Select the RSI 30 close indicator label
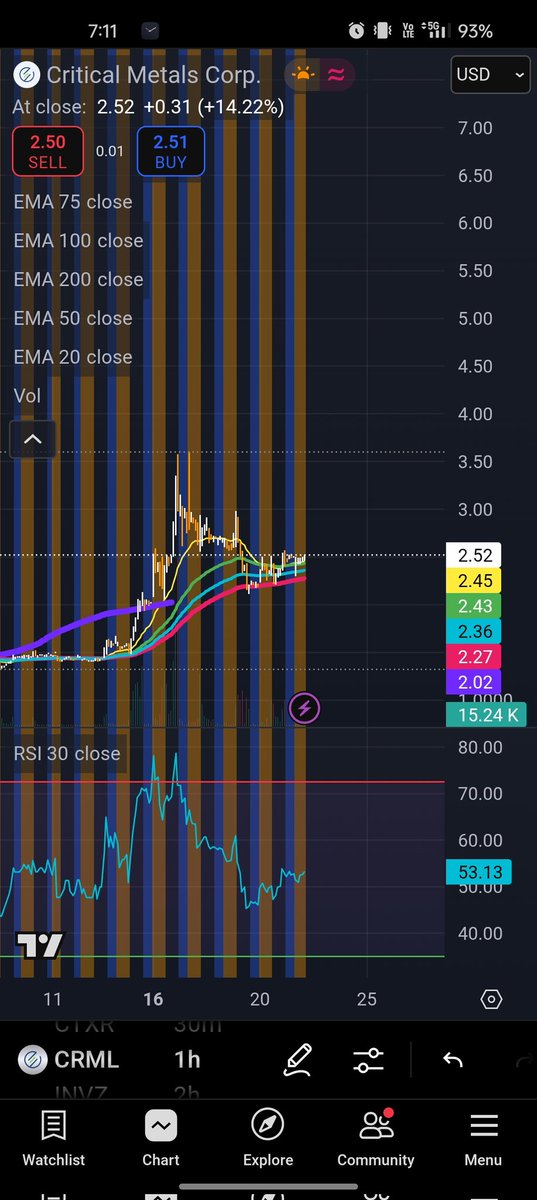Viewport: 537px width, 1200px height. [67, 754]
